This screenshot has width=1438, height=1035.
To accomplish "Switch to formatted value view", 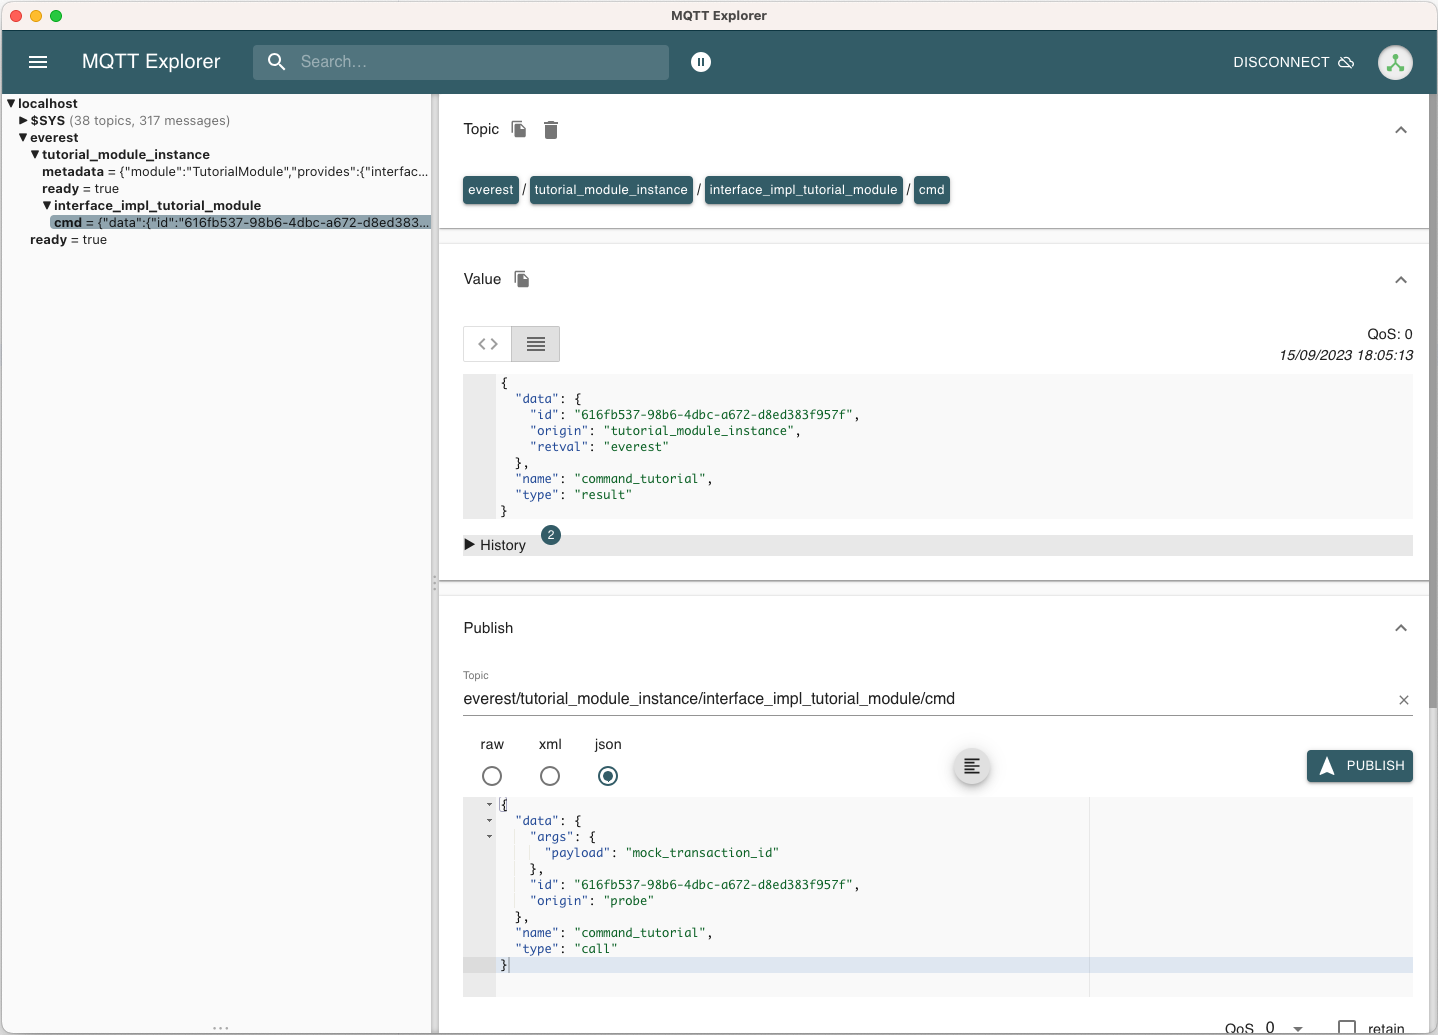I will click(535, 343).
